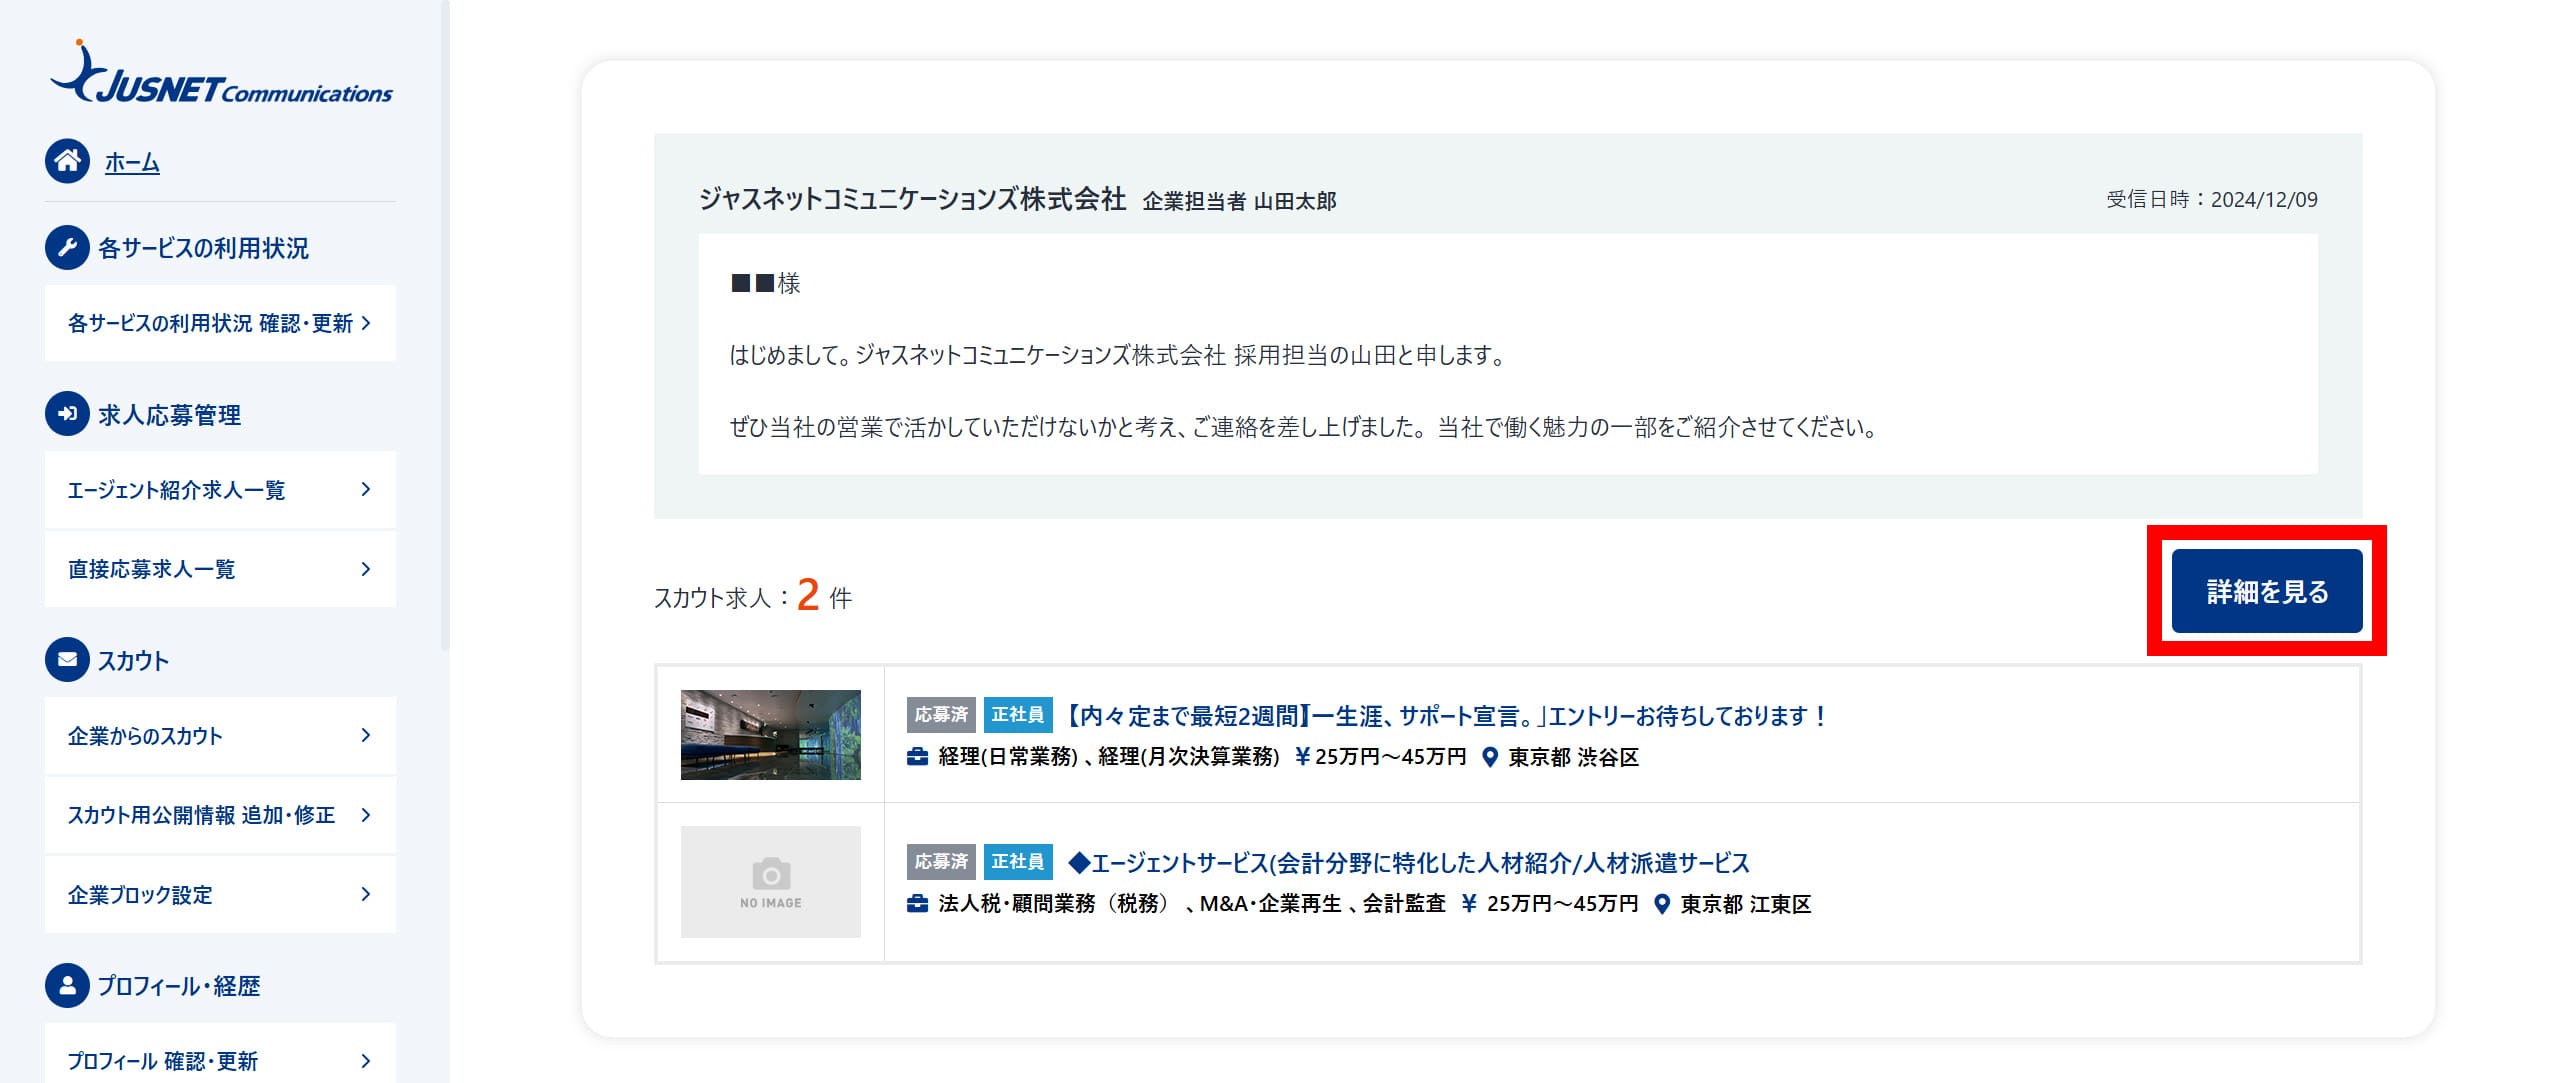
Task: Click 東京都 江東区 location text
Action: click(x=1746, y=904)
